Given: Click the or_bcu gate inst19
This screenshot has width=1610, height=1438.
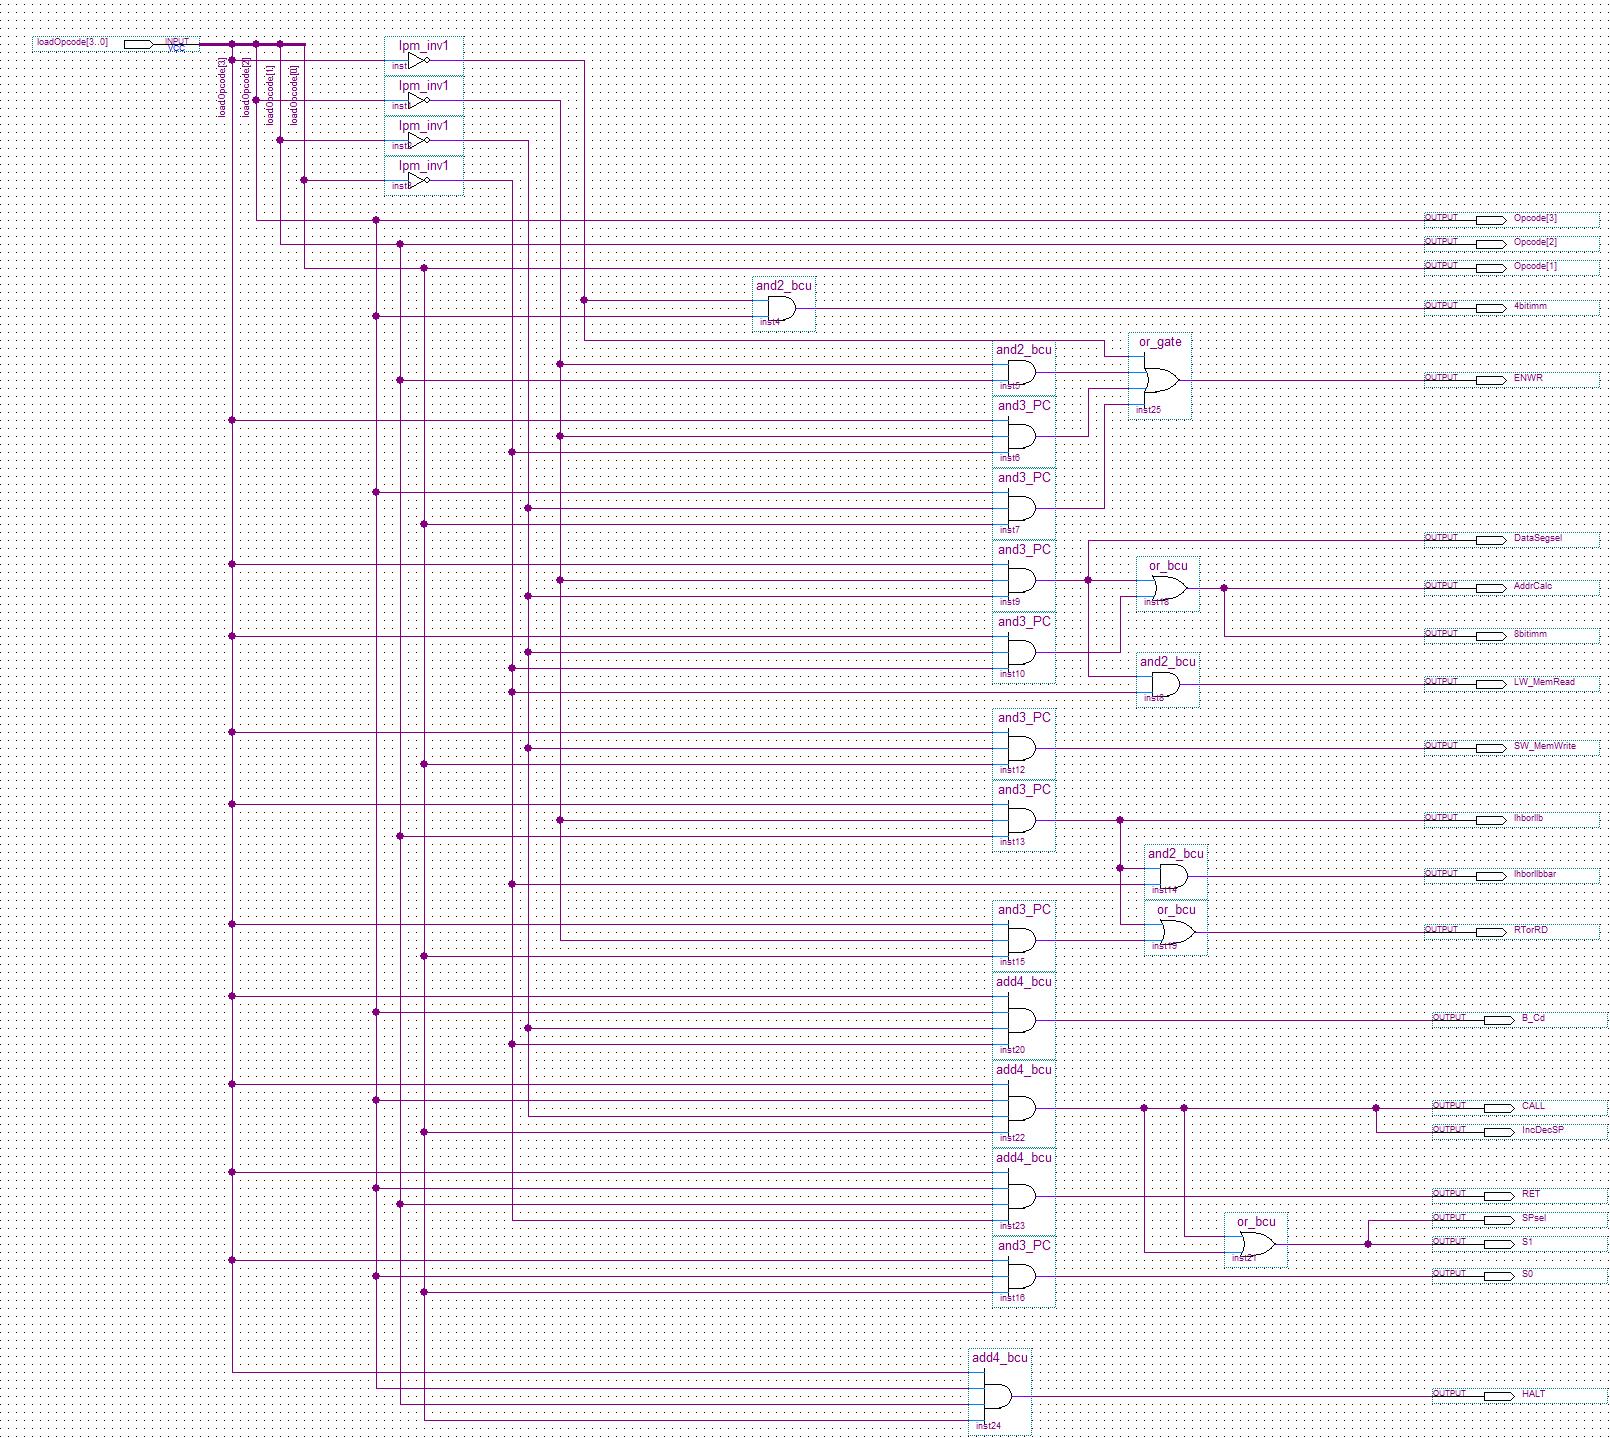Looking at the screenshot, I should (x=1176, y=932).
